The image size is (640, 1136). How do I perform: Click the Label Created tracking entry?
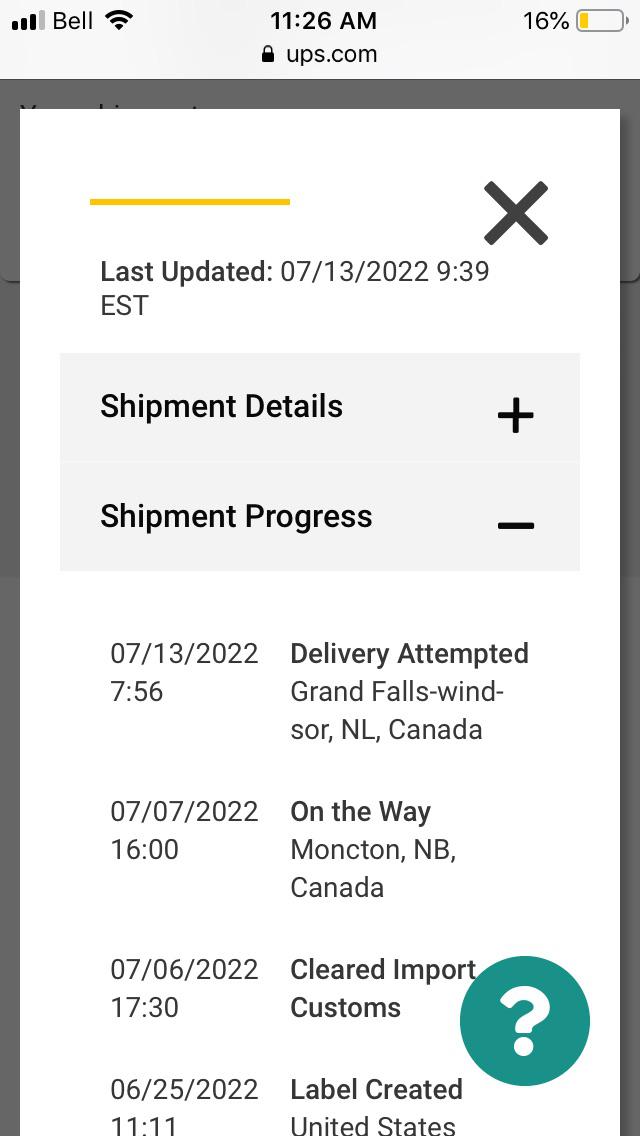tap(375, 1089)
